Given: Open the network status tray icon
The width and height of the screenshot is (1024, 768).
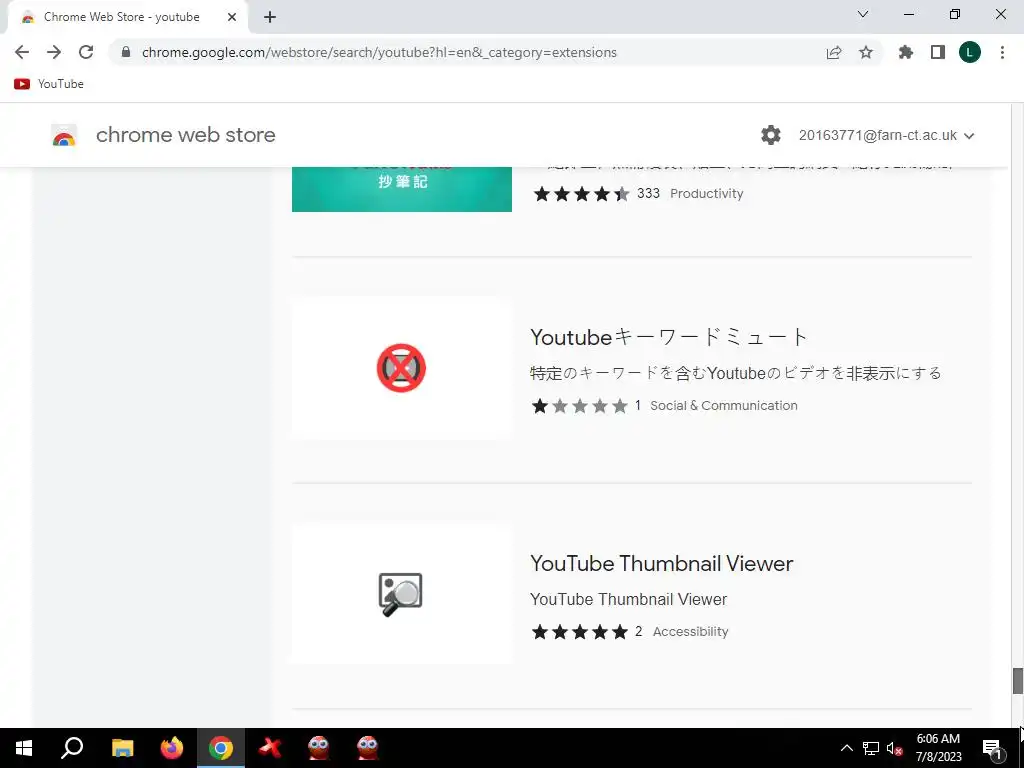Looking at the screenshot, I should [x=871, y=748].
